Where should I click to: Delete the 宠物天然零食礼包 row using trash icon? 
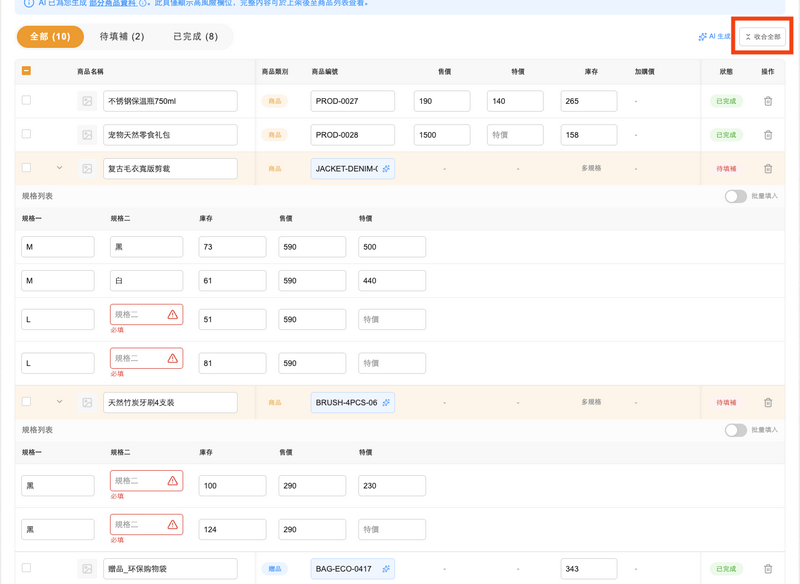point(768,134)
